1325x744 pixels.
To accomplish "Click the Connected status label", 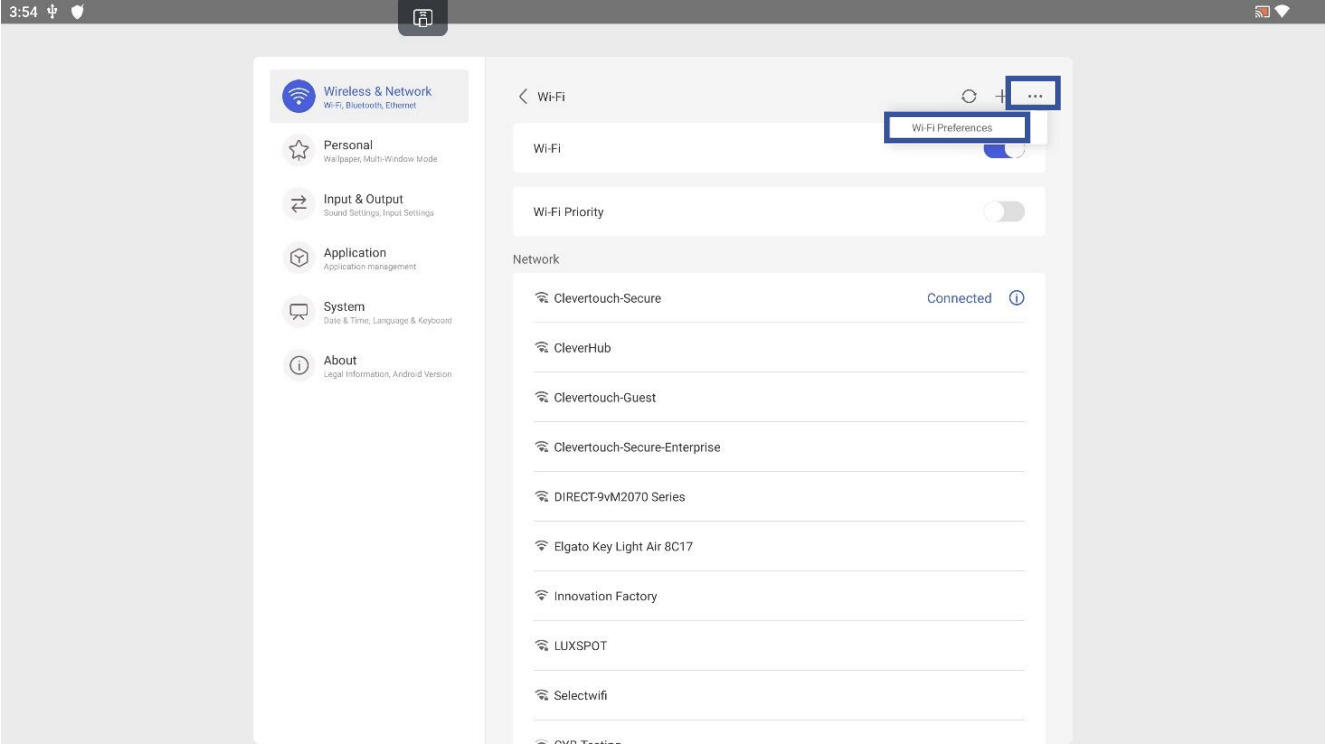I will pos(959,298).
